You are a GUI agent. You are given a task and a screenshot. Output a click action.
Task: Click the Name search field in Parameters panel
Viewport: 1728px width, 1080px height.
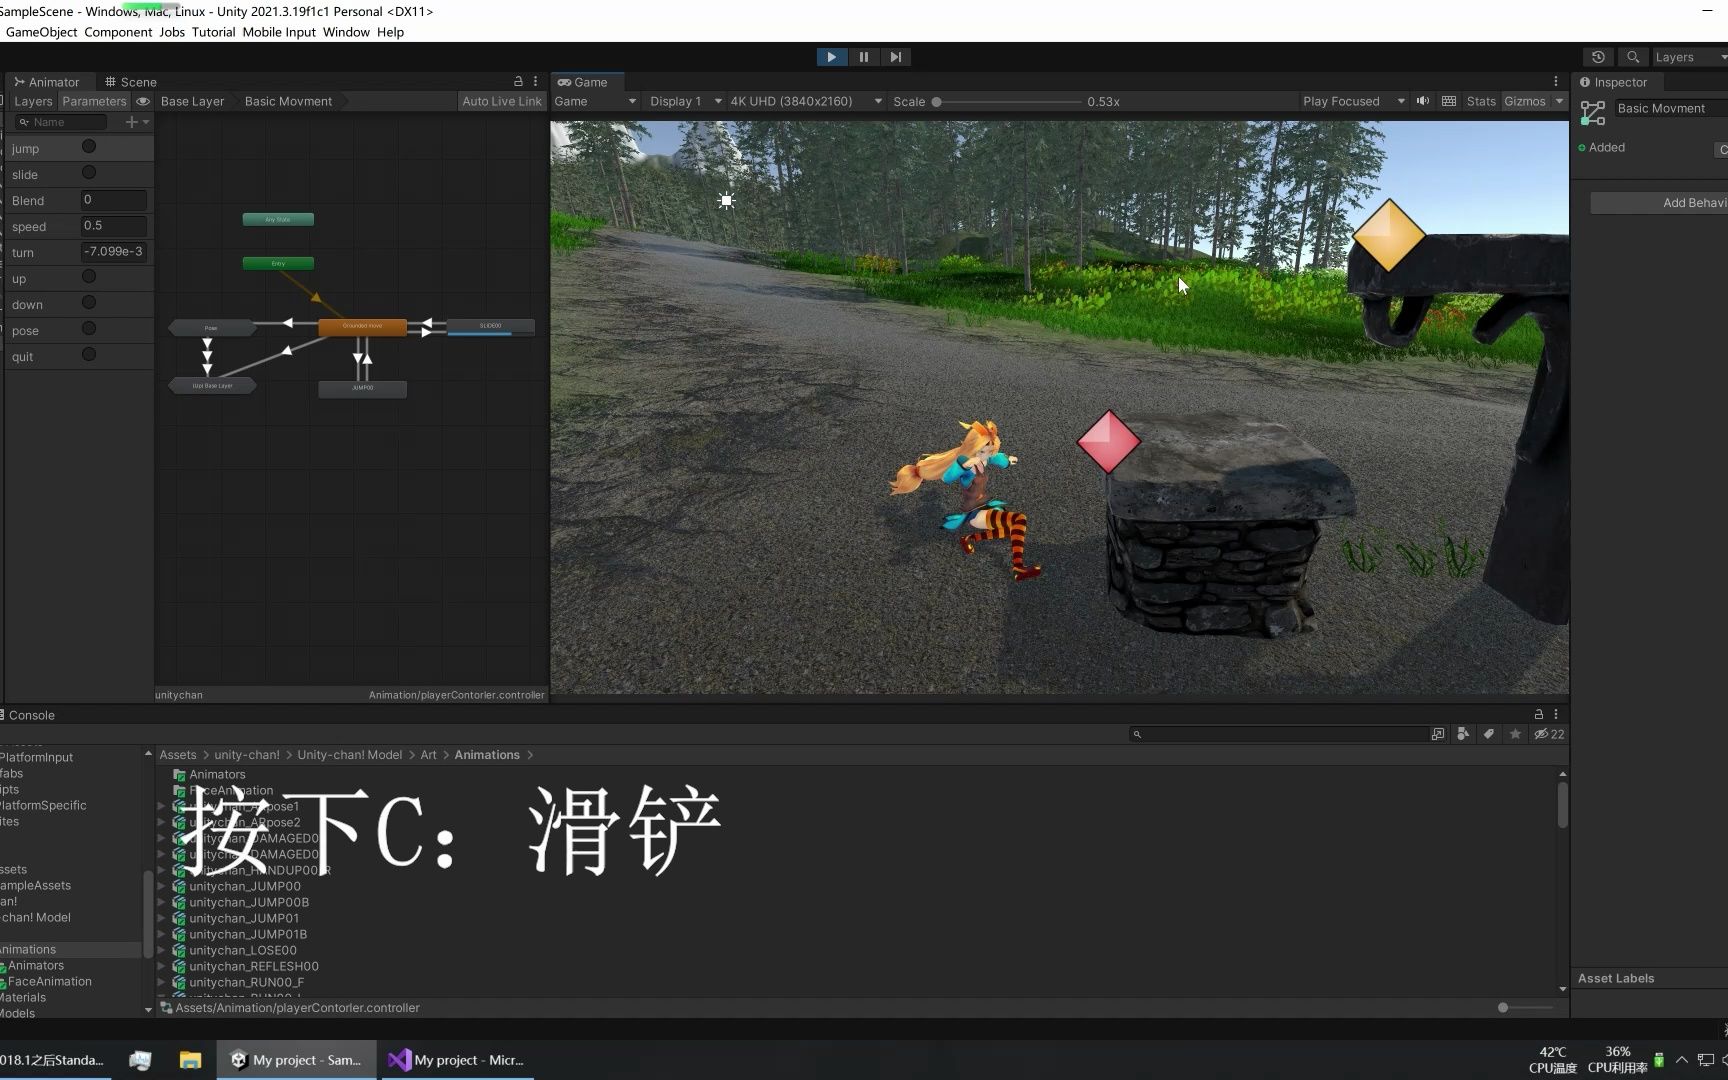point(62,121)
